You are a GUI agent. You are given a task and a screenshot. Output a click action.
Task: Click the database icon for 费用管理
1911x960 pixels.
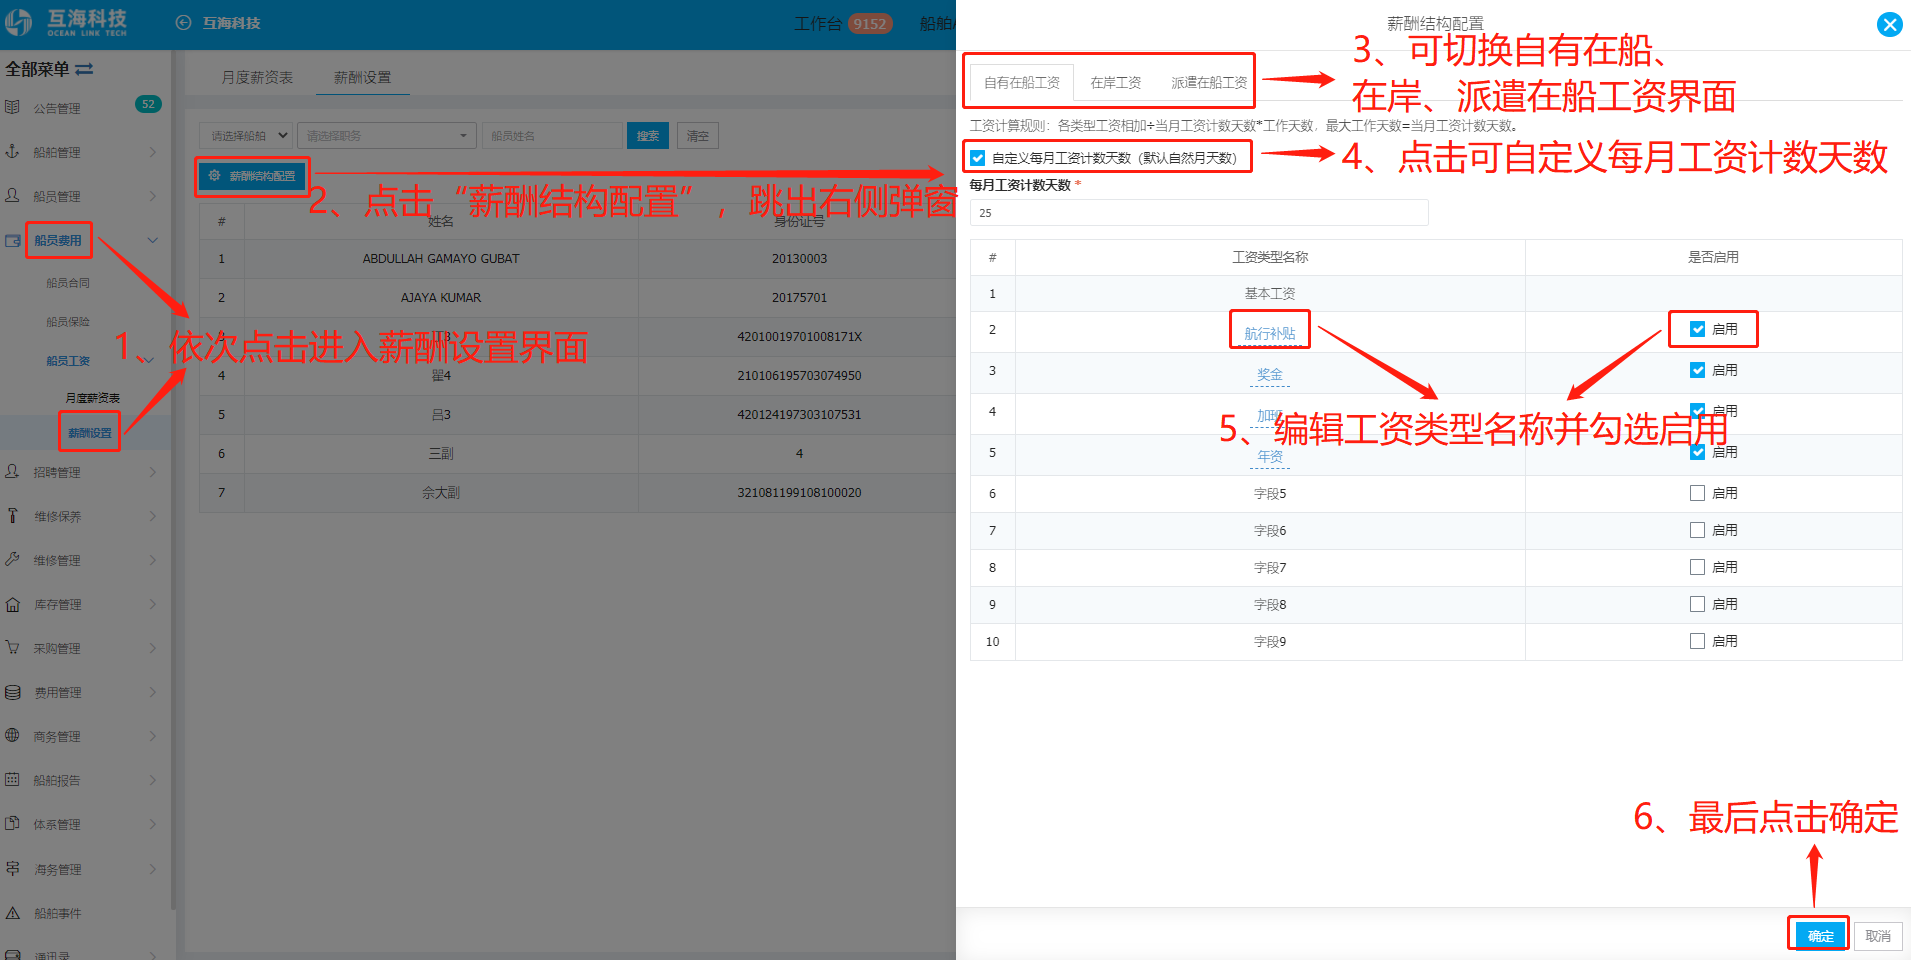[x=12, y=692]
